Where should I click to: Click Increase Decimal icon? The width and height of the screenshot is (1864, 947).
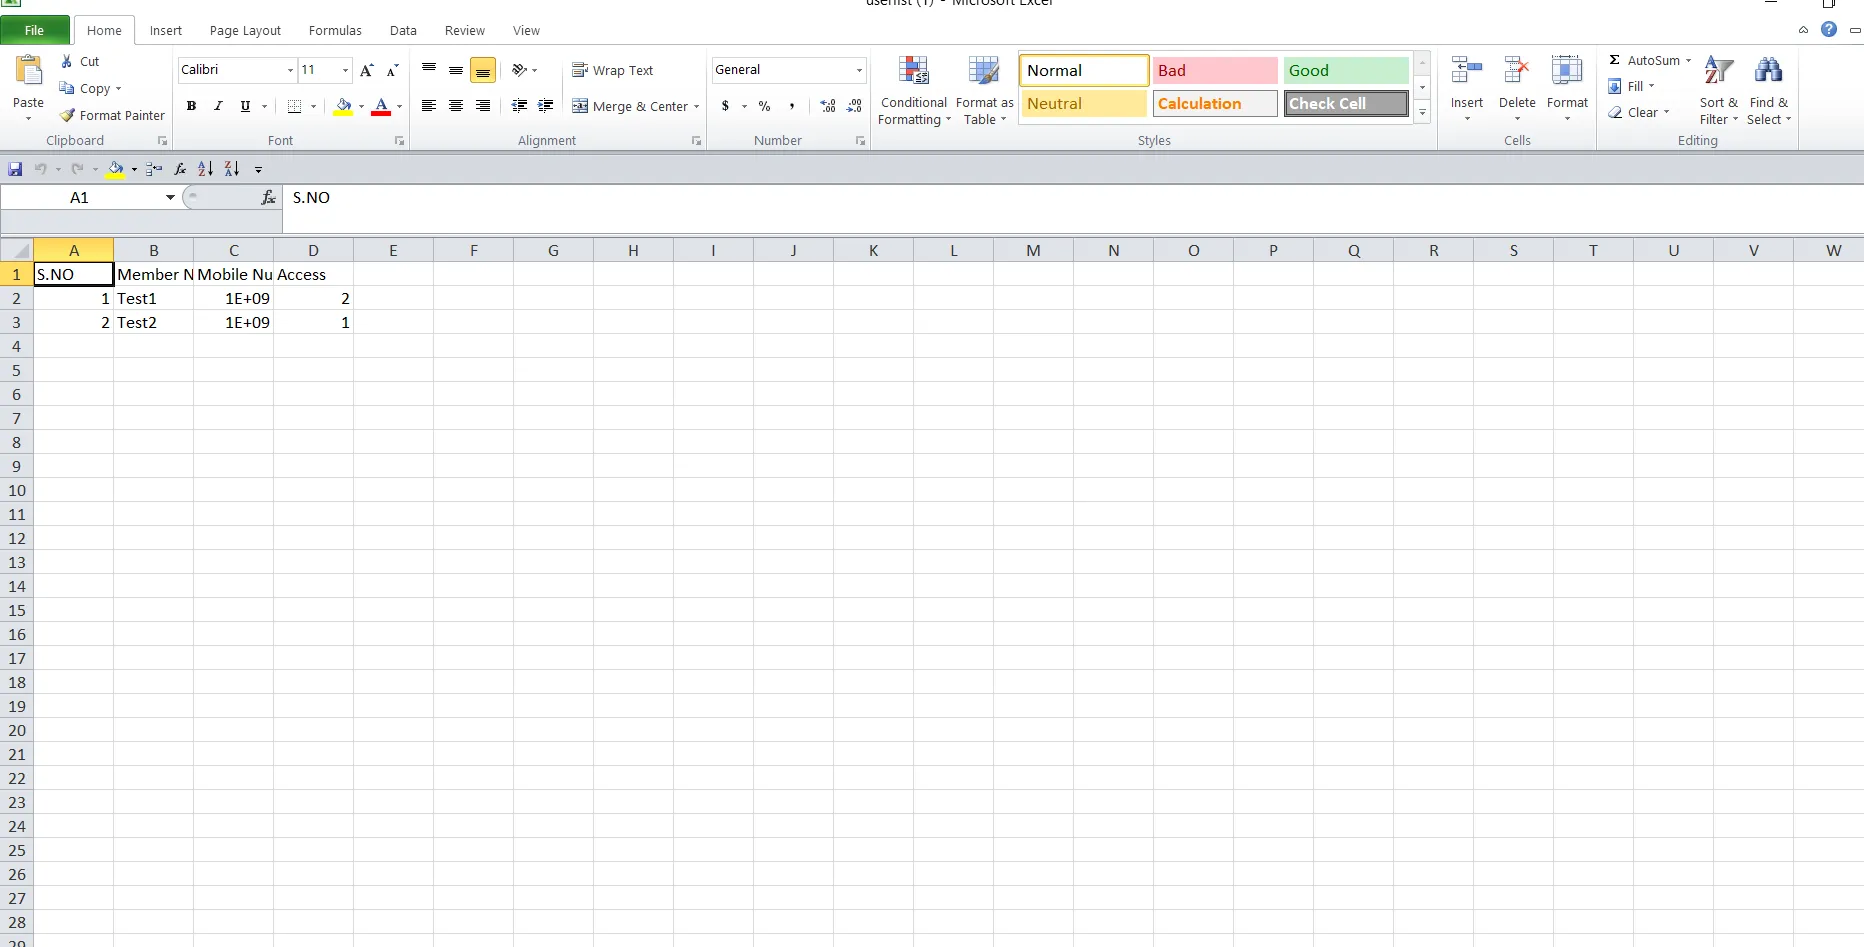point(828,106)
